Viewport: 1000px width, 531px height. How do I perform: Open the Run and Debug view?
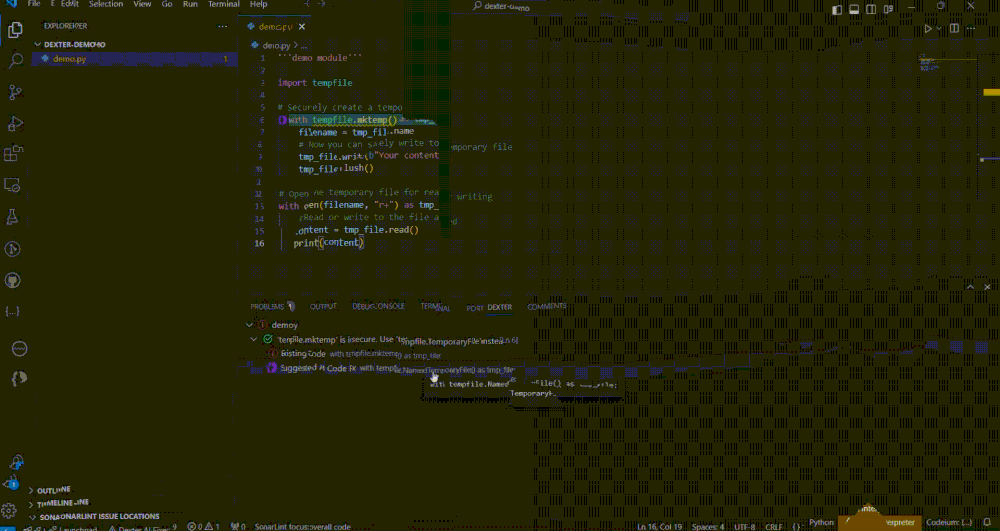point(15,123)
